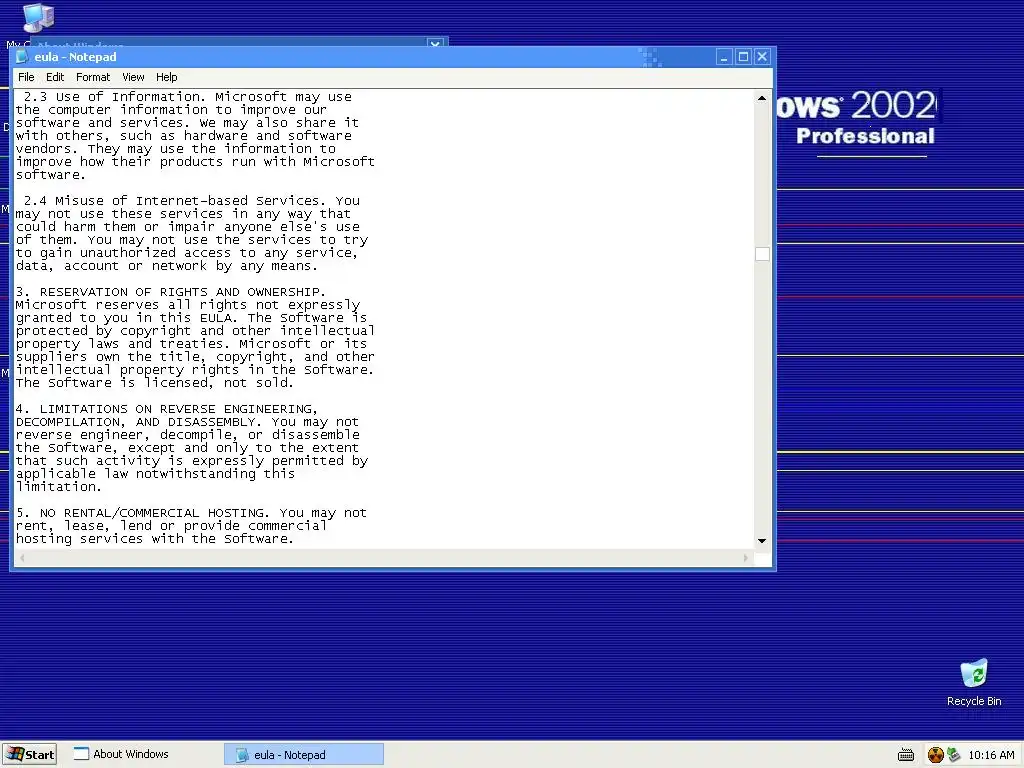Open the Format menu in Notepad

point(93,77)
